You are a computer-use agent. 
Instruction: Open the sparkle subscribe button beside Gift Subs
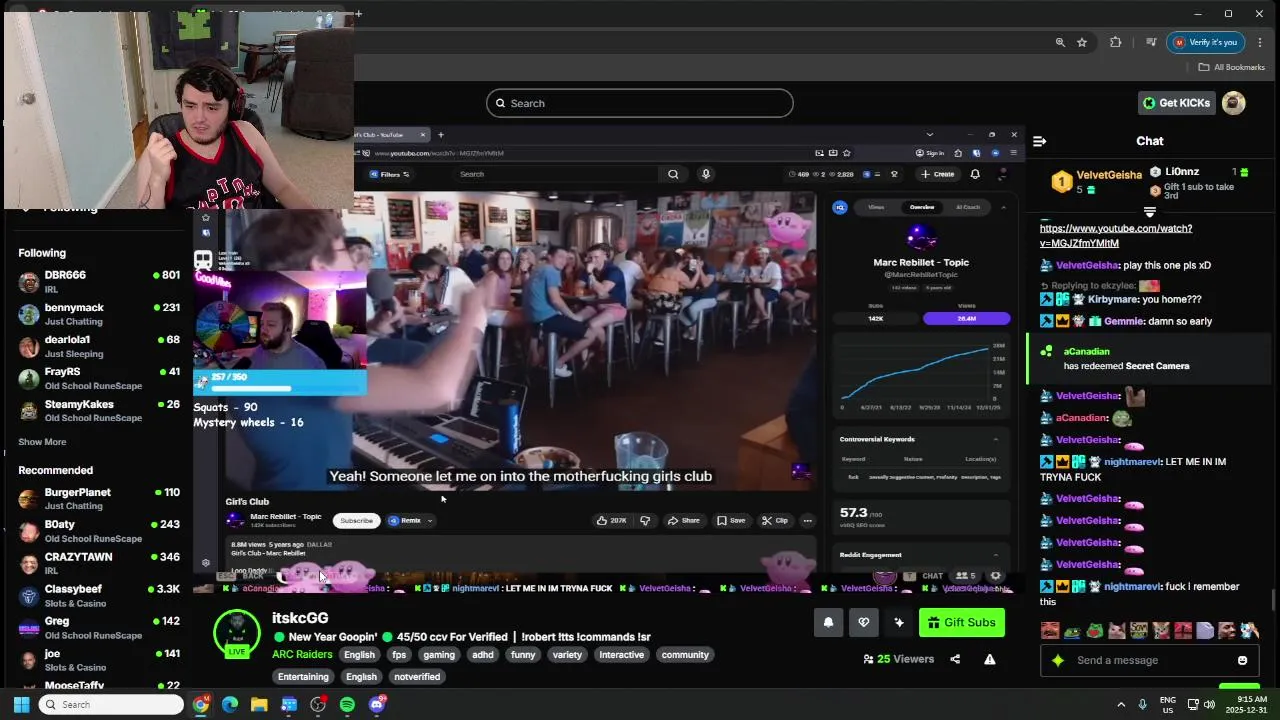[899, 622]
